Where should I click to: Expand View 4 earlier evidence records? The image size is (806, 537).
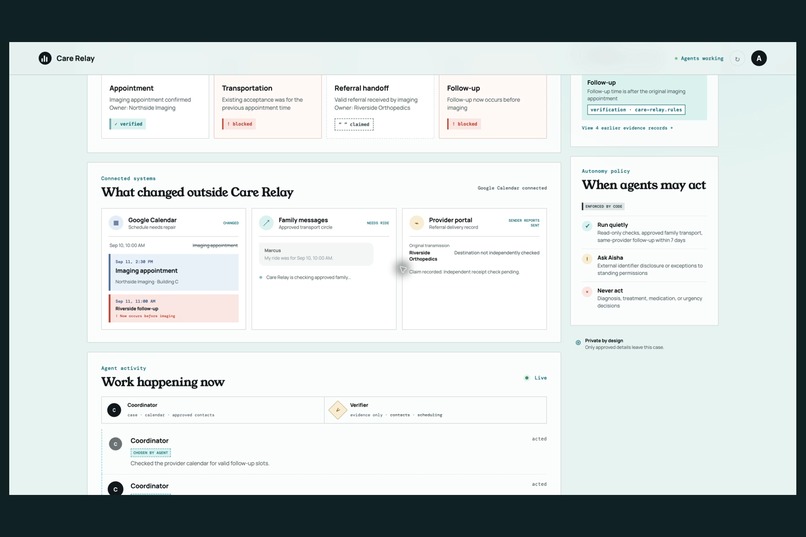[x=627, y=128]
